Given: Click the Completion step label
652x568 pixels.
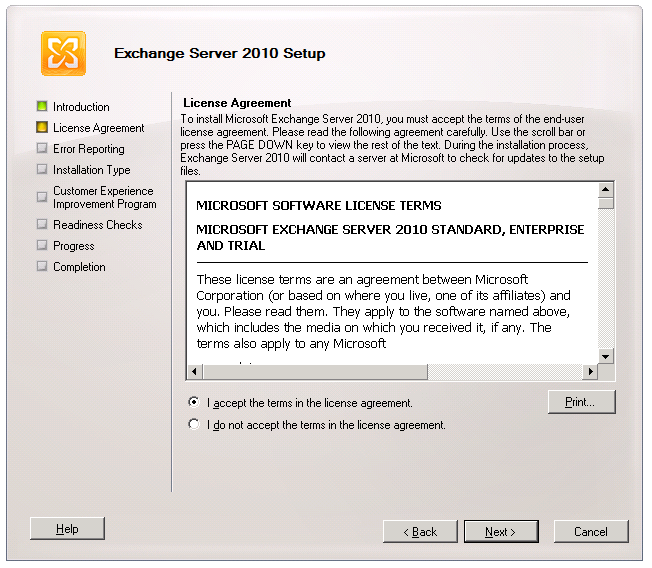Looking at the screenshot, I should 79,267.
